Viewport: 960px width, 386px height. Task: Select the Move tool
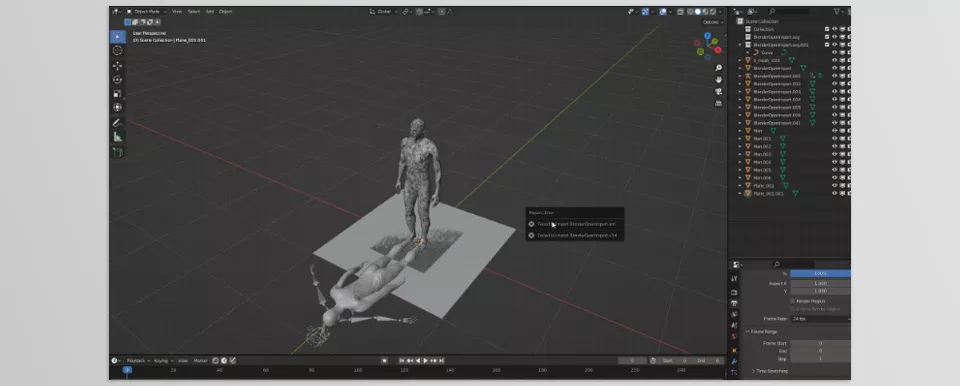(118, 66)
